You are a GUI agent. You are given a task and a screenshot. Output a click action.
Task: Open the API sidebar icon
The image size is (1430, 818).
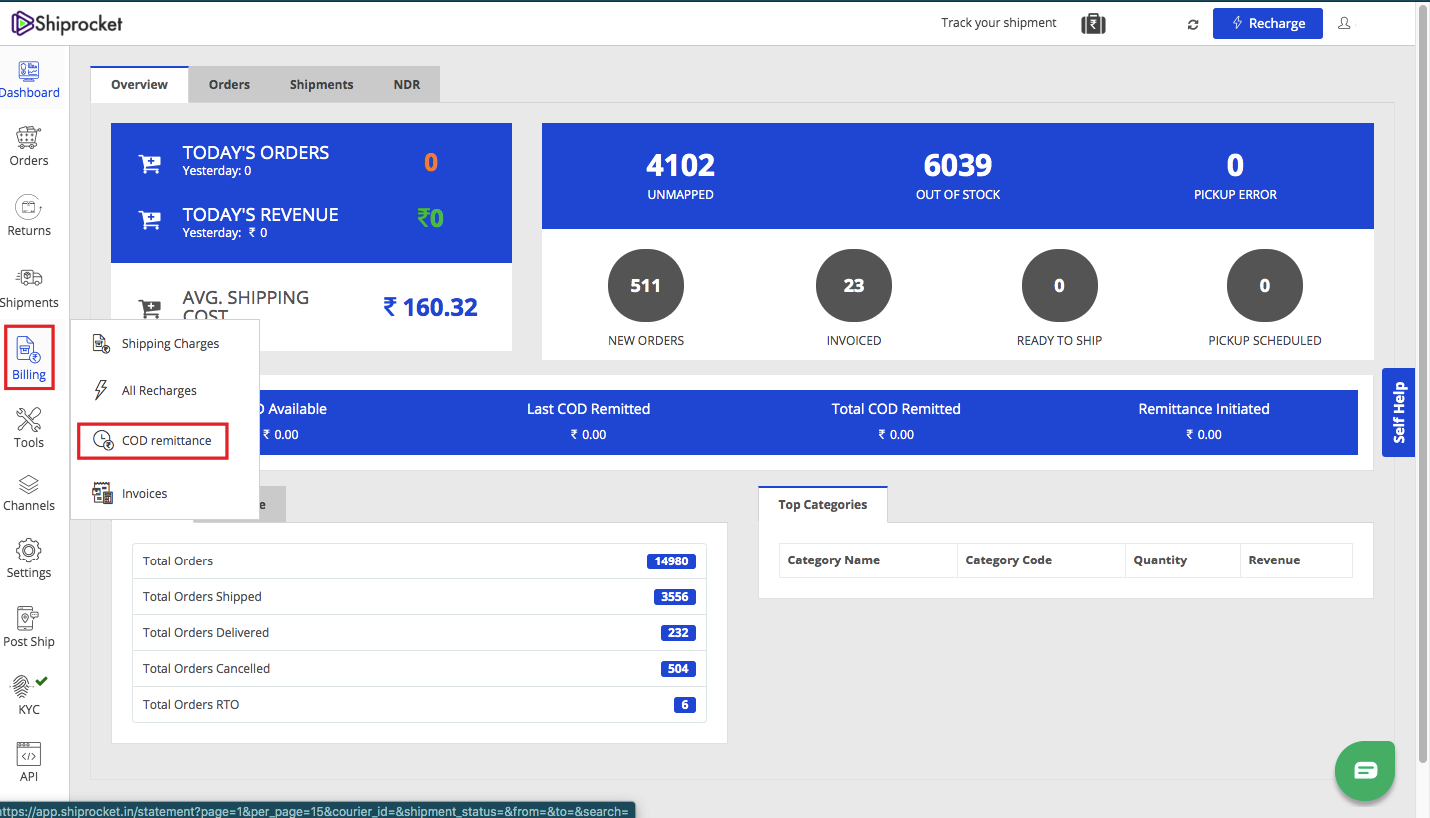point(29,762)
